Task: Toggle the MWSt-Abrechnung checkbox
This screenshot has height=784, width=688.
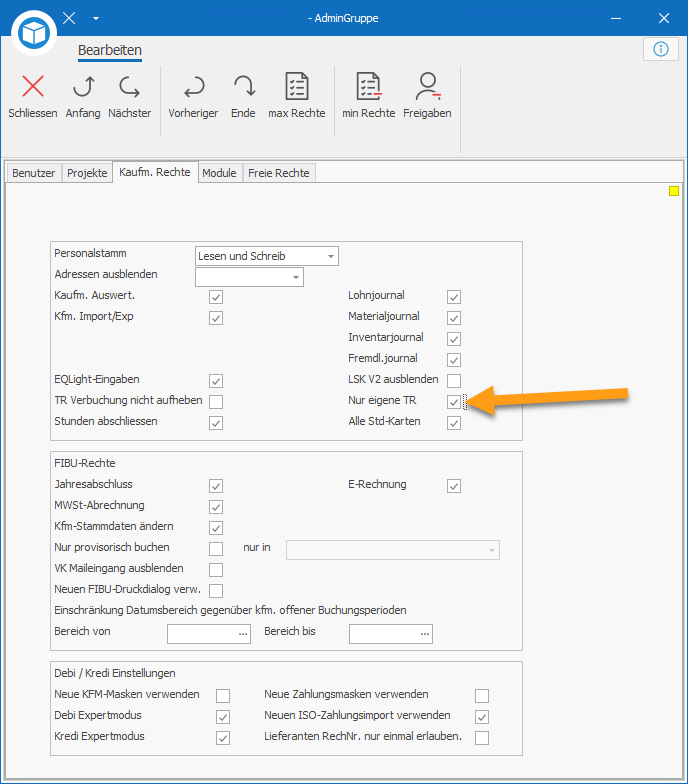Action: coord(216,507)
